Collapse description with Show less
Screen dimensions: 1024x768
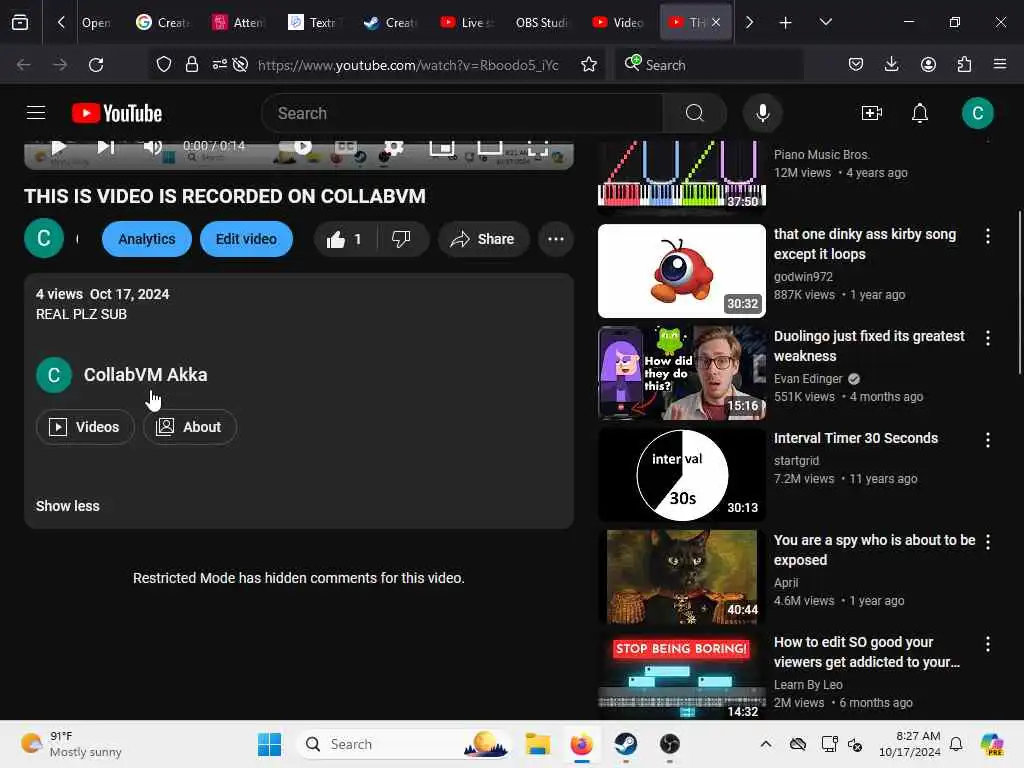tap(68, 506)
